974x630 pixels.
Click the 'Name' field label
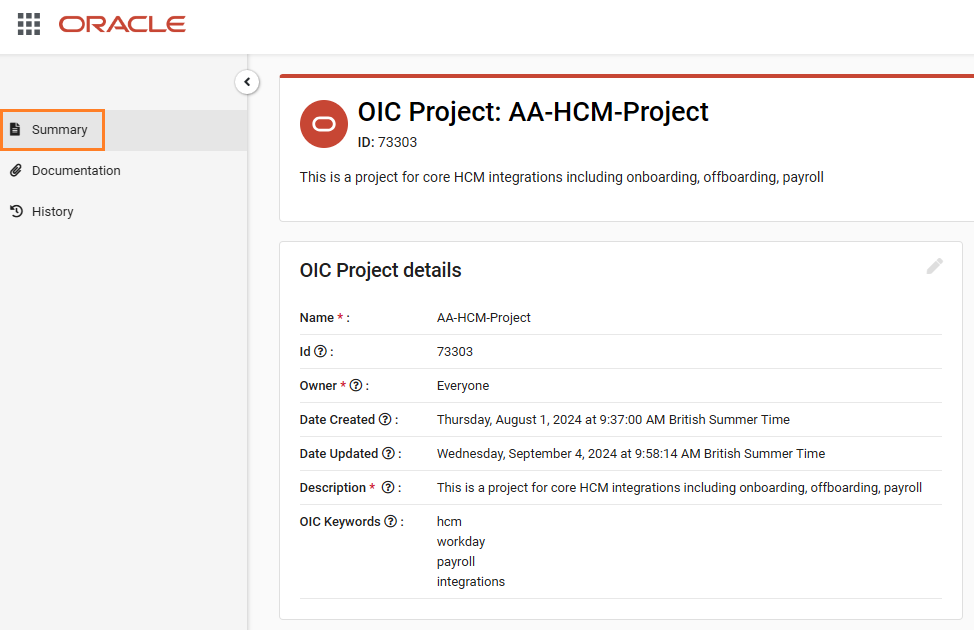tap(317, 317)
